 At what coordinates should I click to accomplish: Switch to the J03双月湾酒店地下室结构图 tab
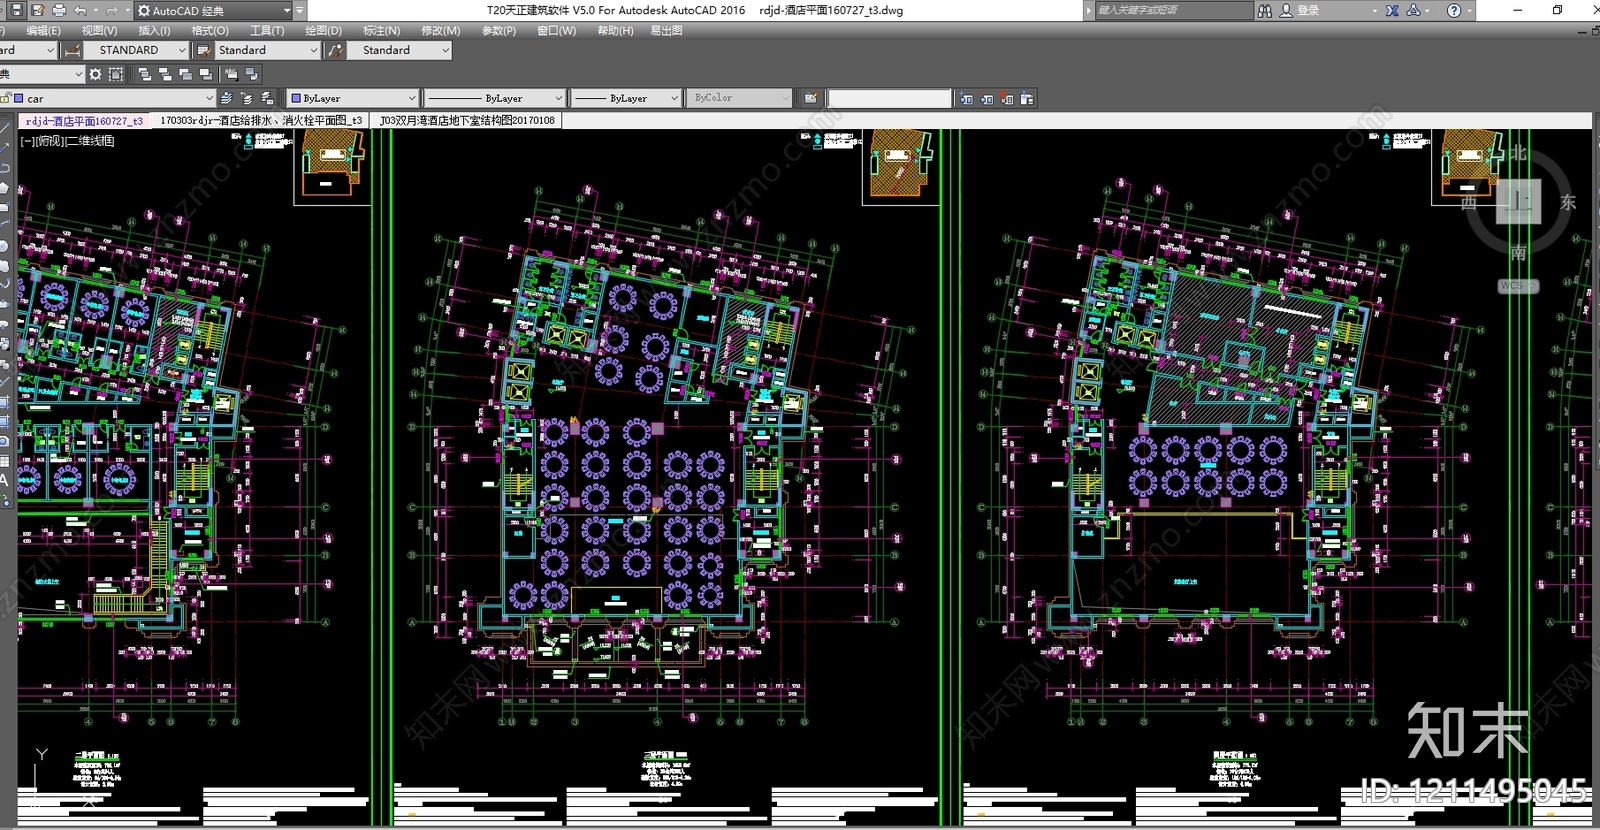pyautogui.click(x=466, y=120)
